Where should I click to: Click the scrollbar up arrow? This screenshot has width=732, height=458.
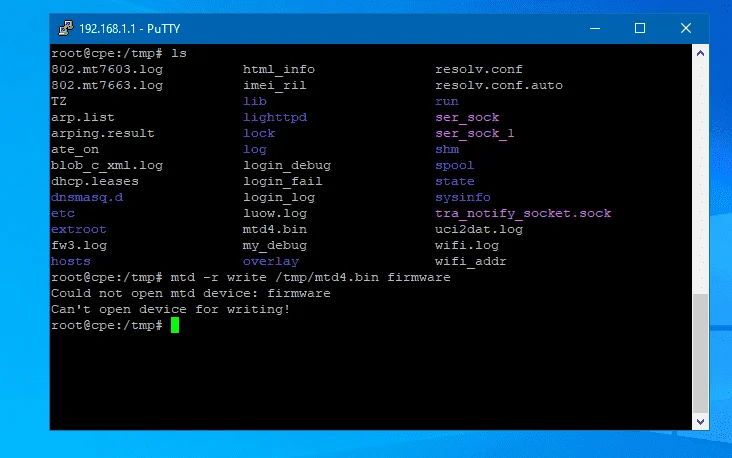tap(700, 53)
